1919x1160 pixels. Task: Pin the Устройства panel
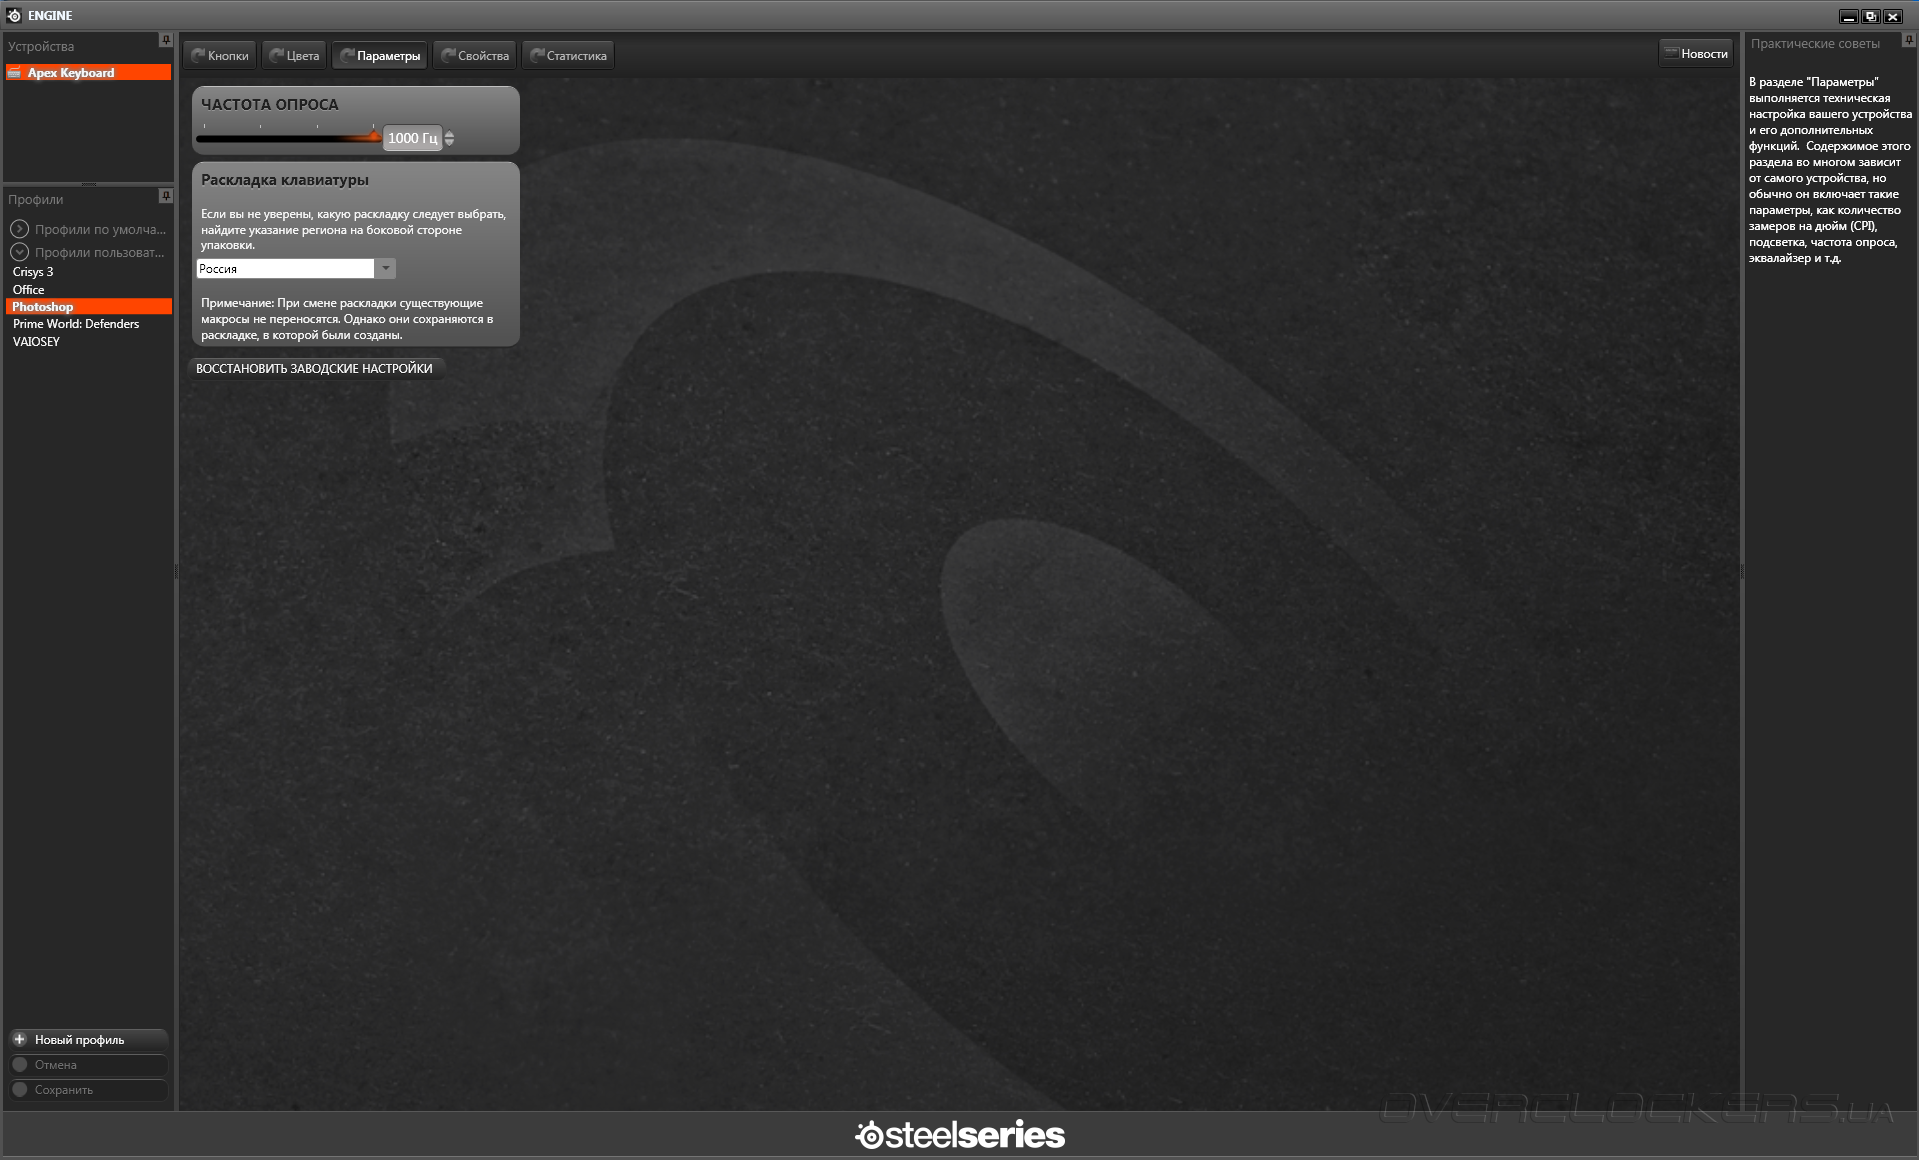[x=166, y=40]
